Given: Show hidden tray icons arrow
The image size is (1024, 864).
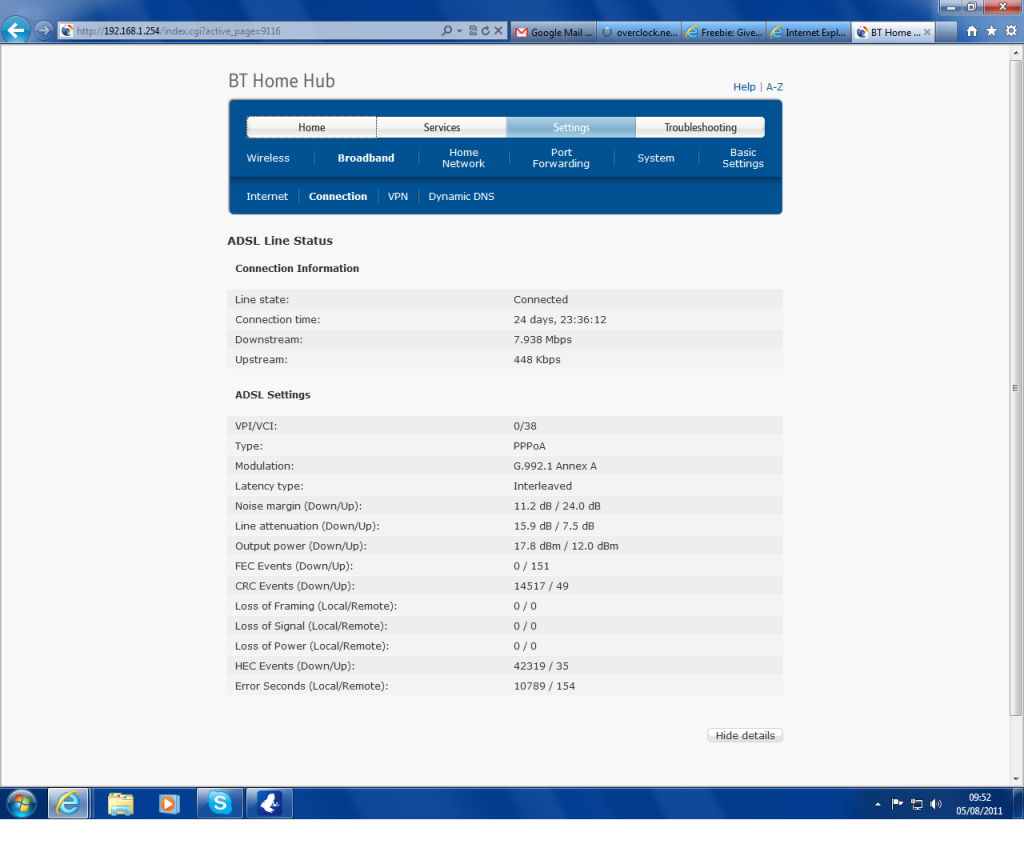Looking at the screenshot, I should coord(878,804).
